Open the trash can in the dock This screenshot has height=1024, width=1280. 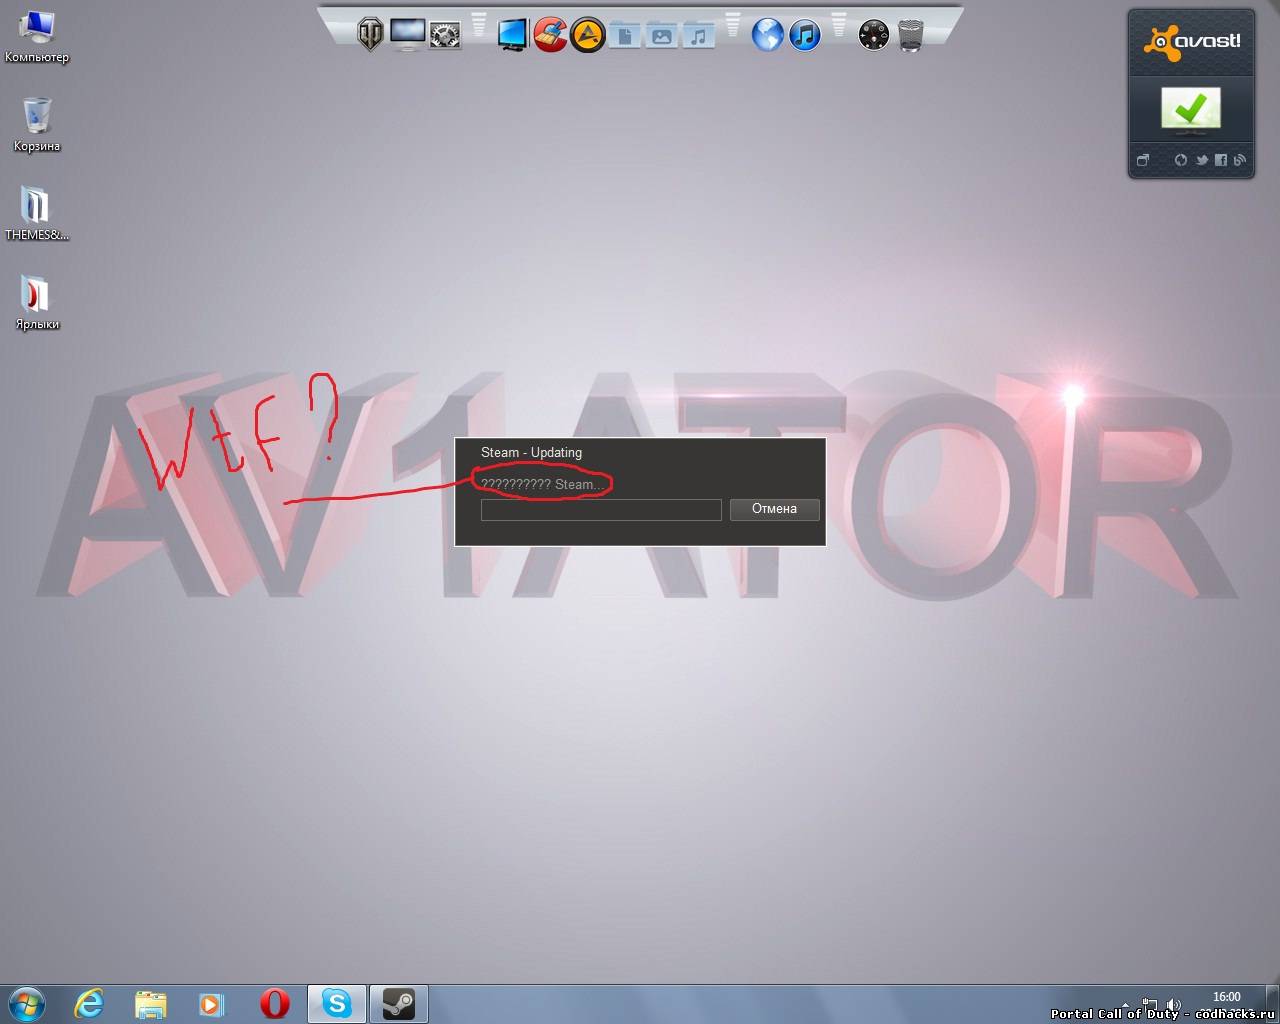coord(910,36)
